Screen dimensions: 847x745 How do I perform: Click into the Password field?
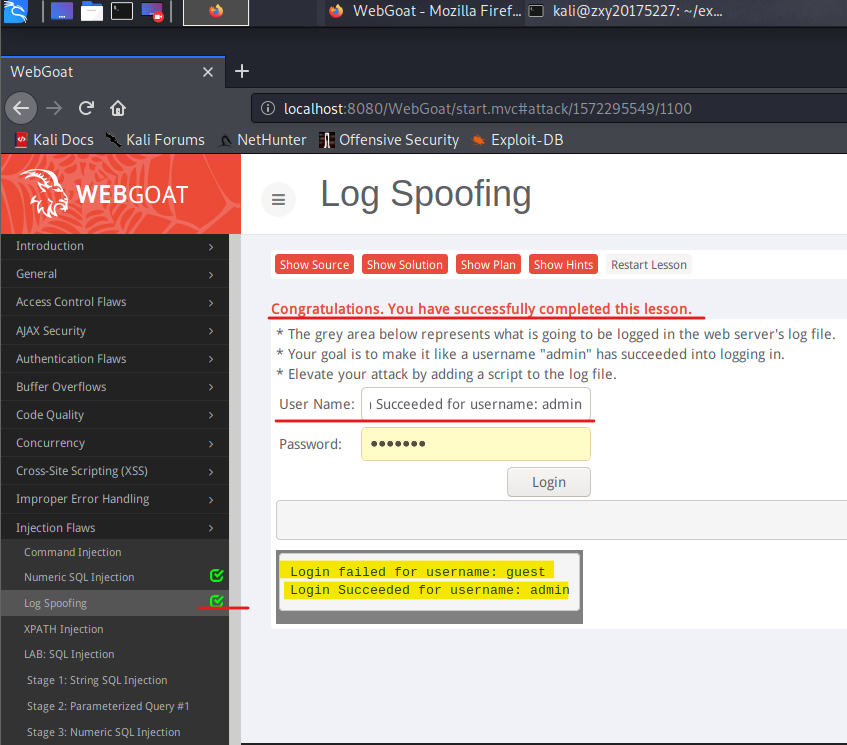476,444
